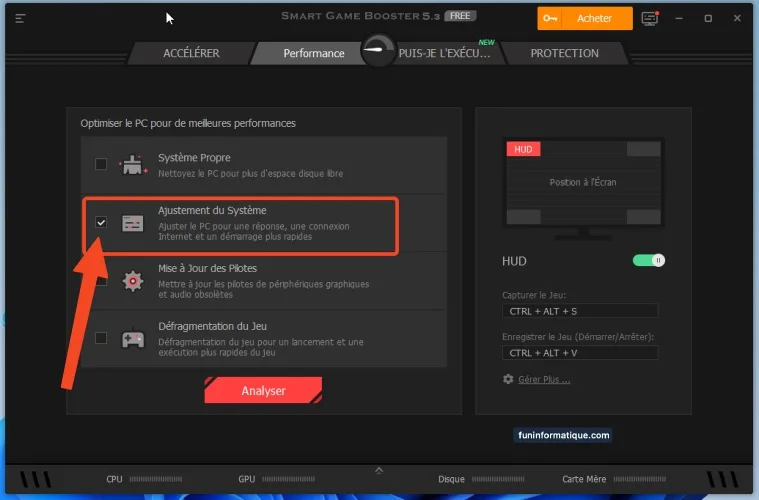Click the Ajustement du Système icon
Viewport: 759px width, 500px height.
pos(133,223)
